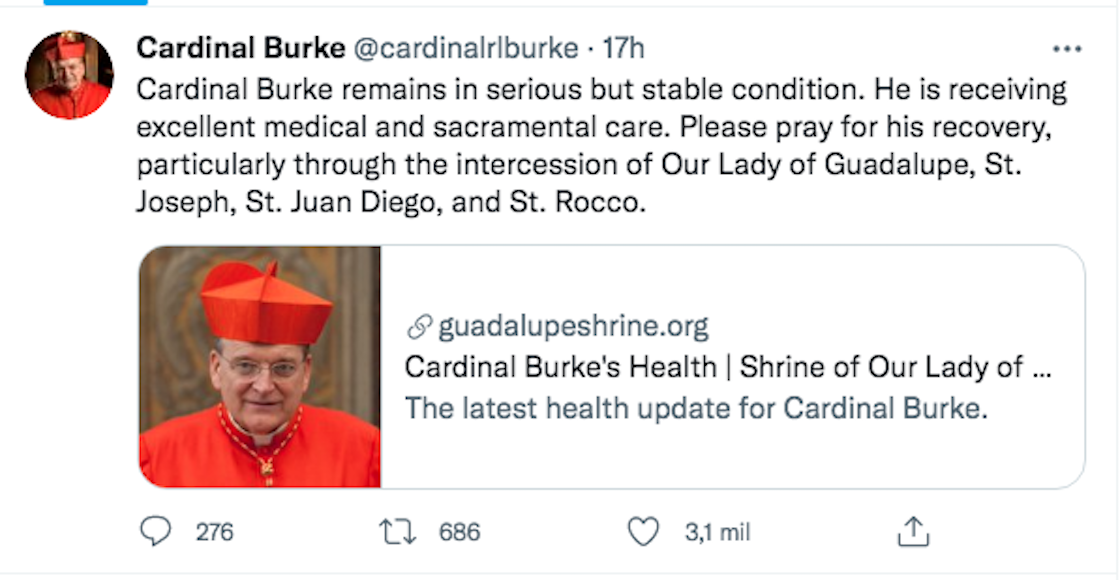Click the @cardinalrlburke handle
The height and width of the screenshot is (580, 1120).
[463, 46]
